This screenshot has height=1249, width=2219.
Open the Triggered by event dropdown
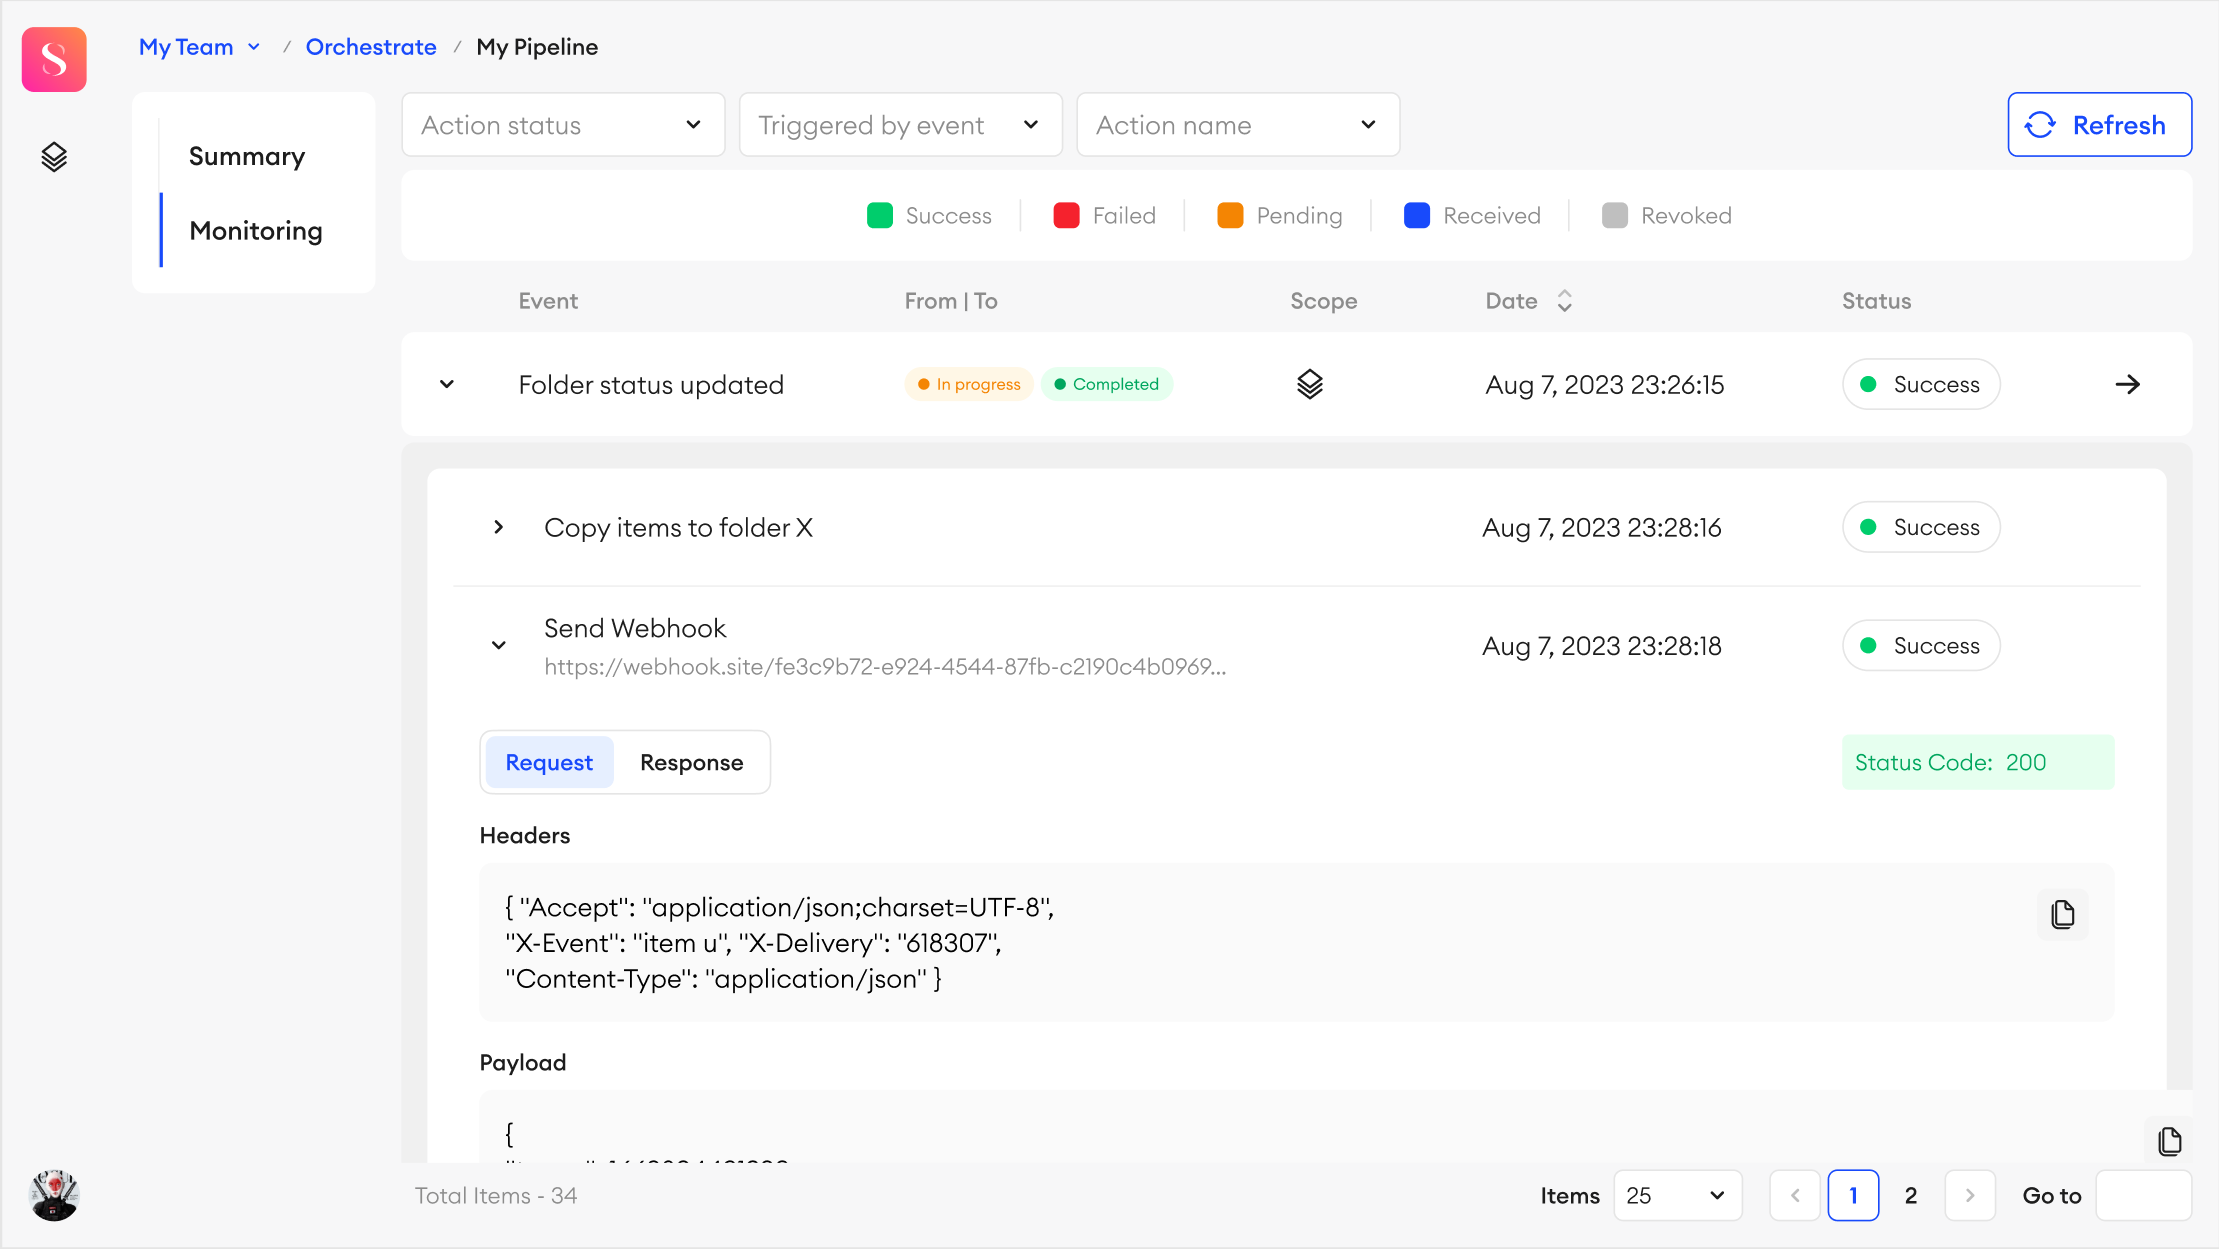[x=900, y=125]
